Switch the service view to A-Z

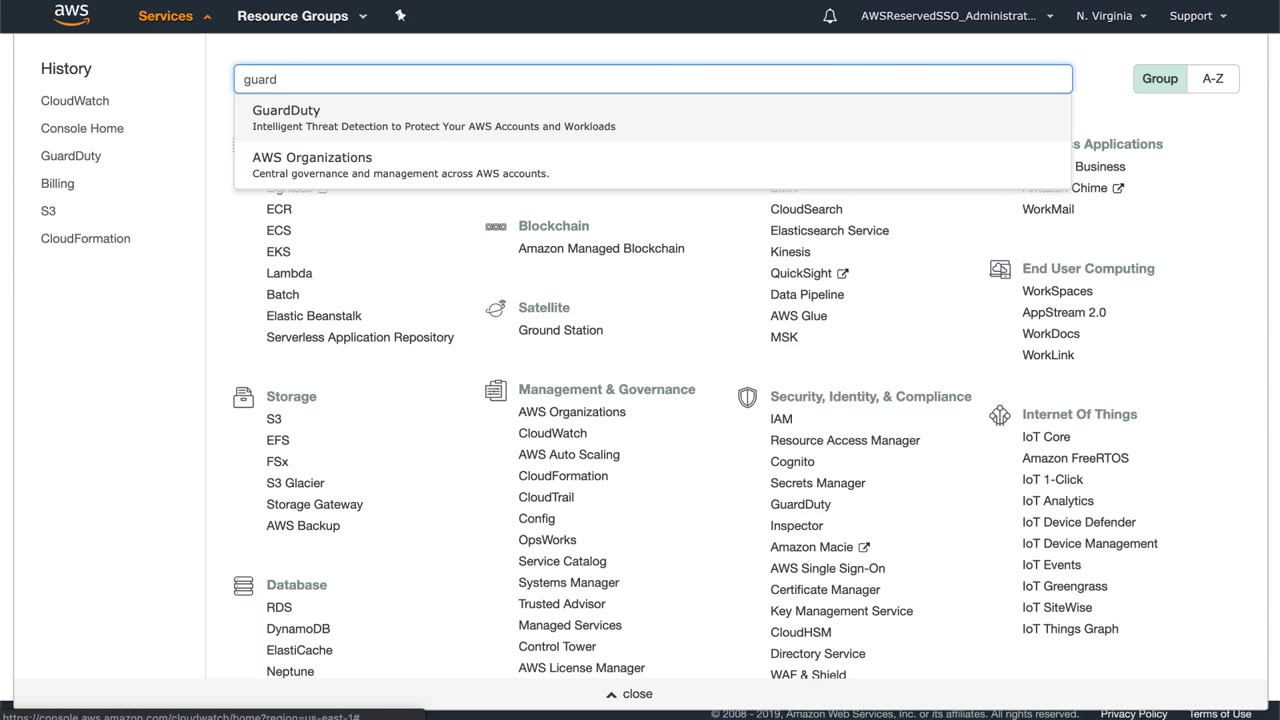pos(1212,79)
